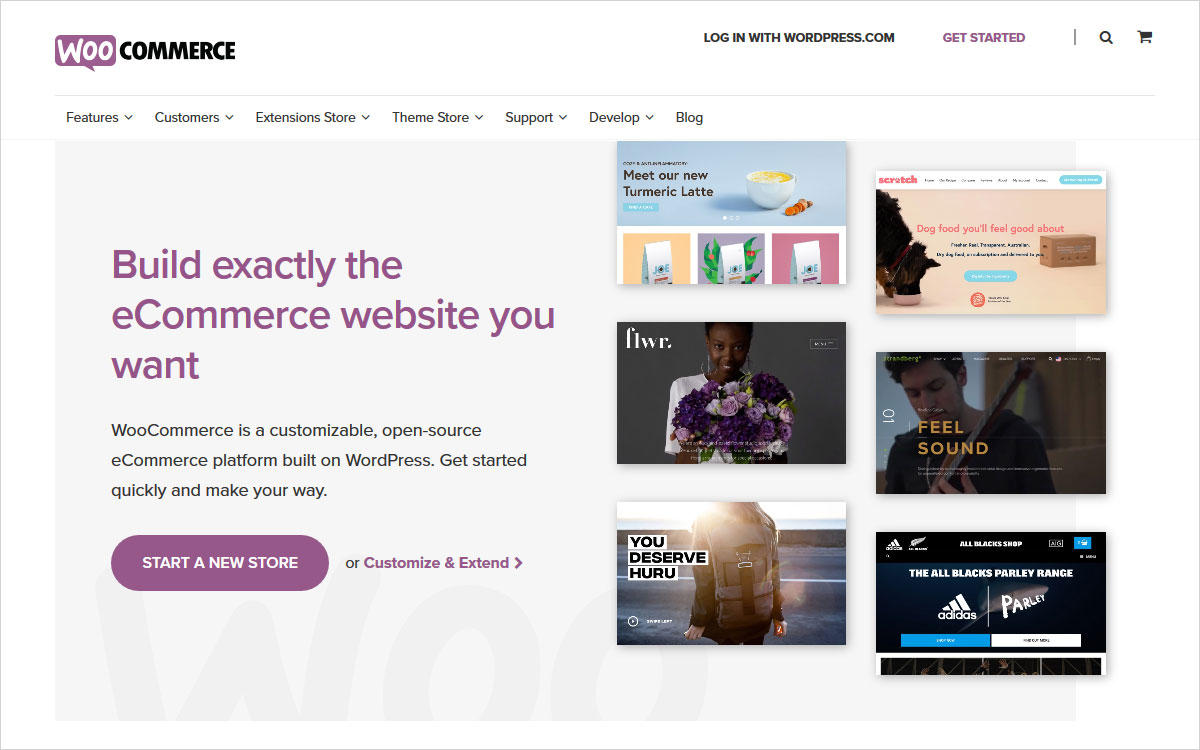
Task: Open the Extensions Store dropdown
Action: [312, 117]
